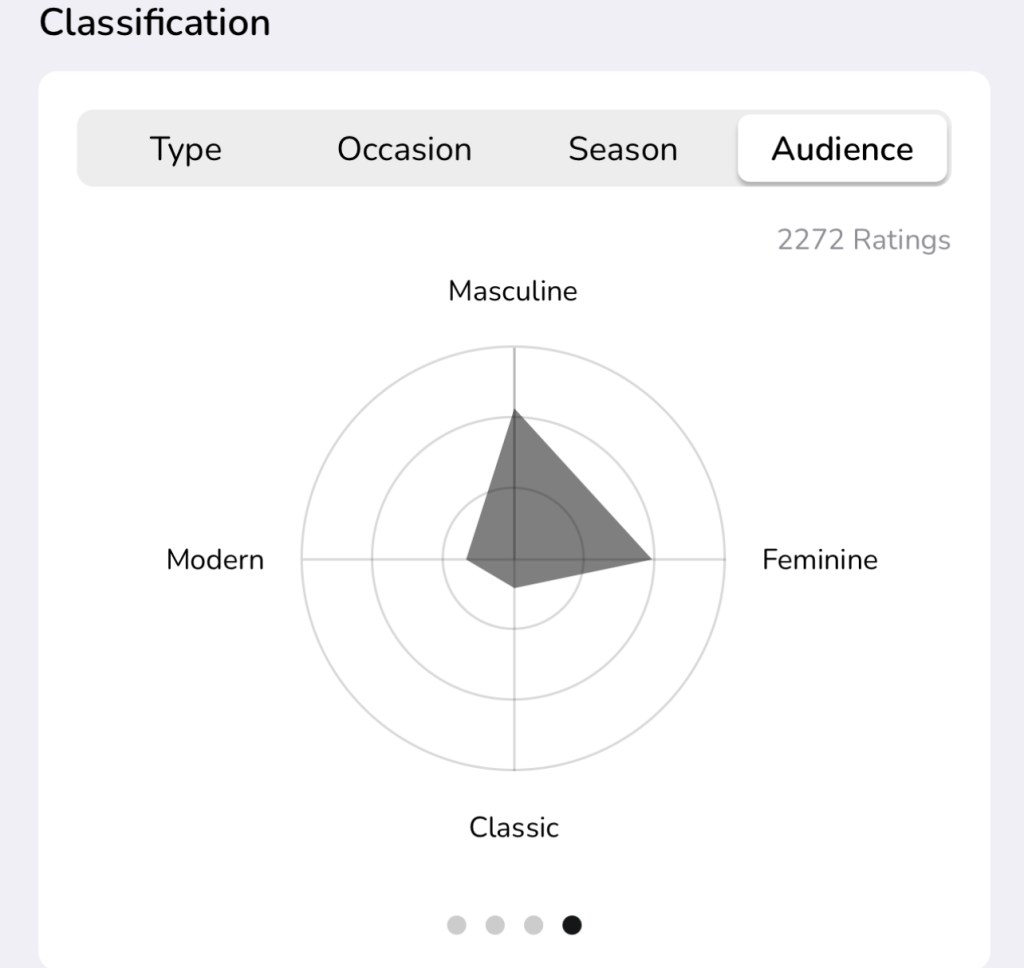This screenshot has width=1024, height=968.
Task: Click polygon's right vertex on Feminine axis
Action: pos(652,559)
